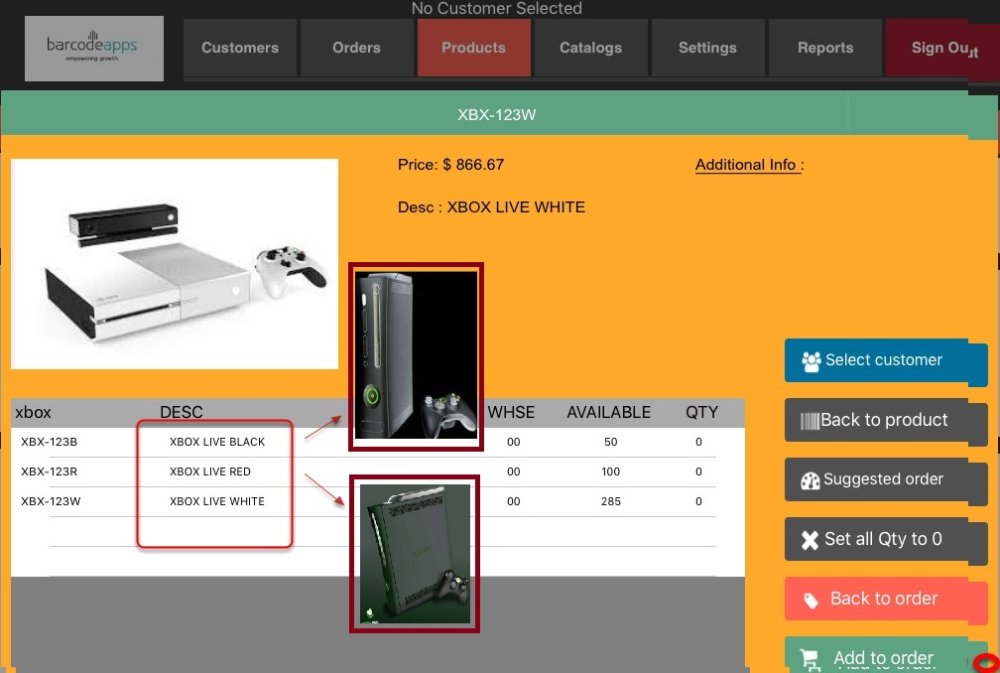Click the WHSE value for XBX-123B
Viewport: 1000px width, 673px height.
tap(513, 441)
